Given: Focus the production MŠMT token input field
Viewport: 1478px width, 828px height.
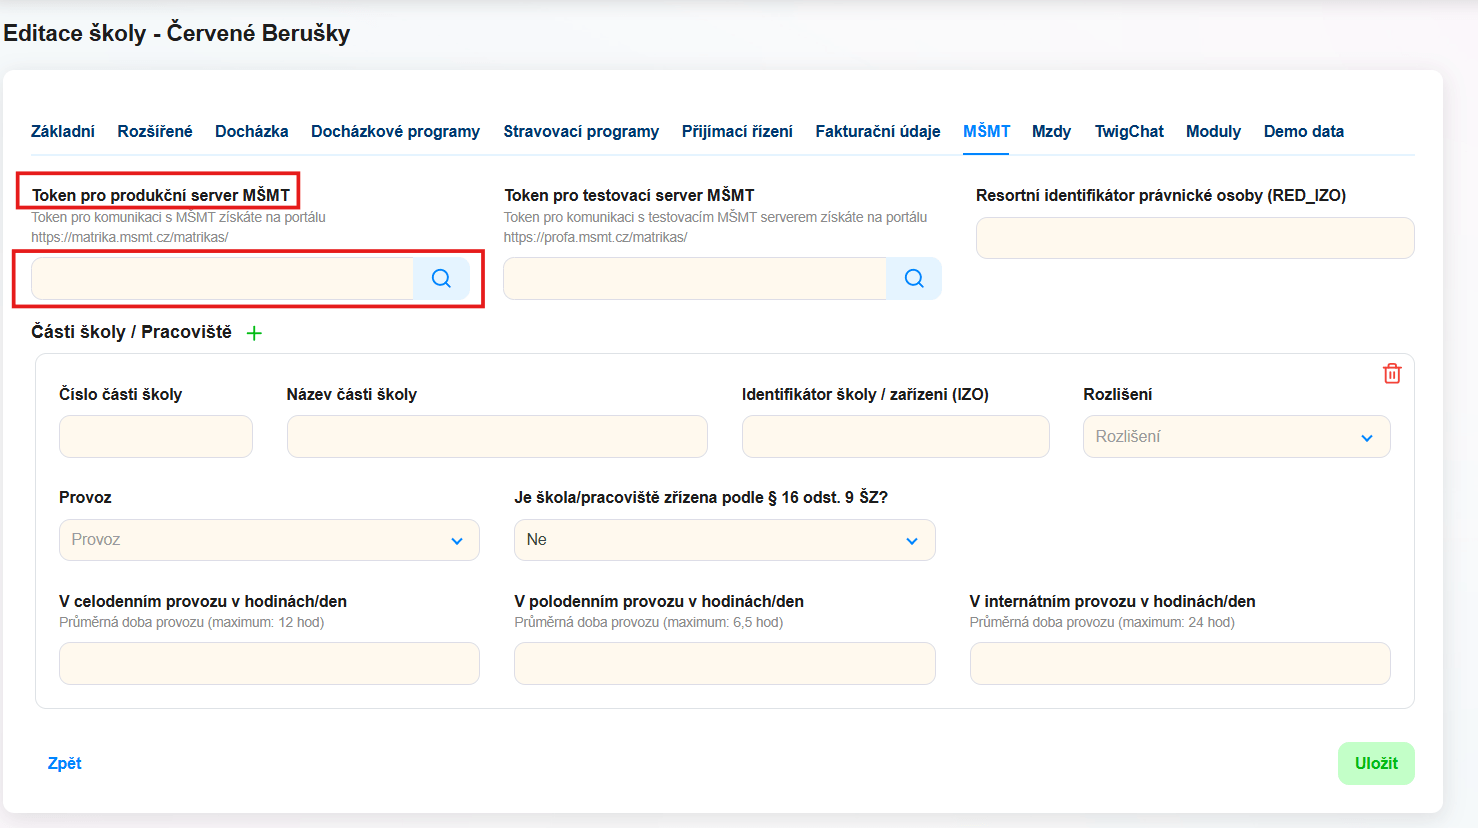Looking at the screenshot, I should point(223,279).
